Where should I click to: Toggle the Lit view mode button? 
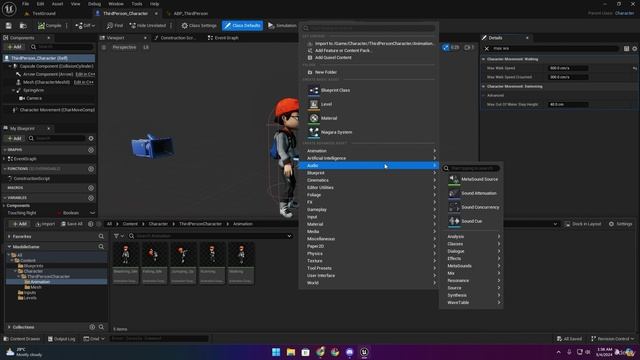coord(146,47)
